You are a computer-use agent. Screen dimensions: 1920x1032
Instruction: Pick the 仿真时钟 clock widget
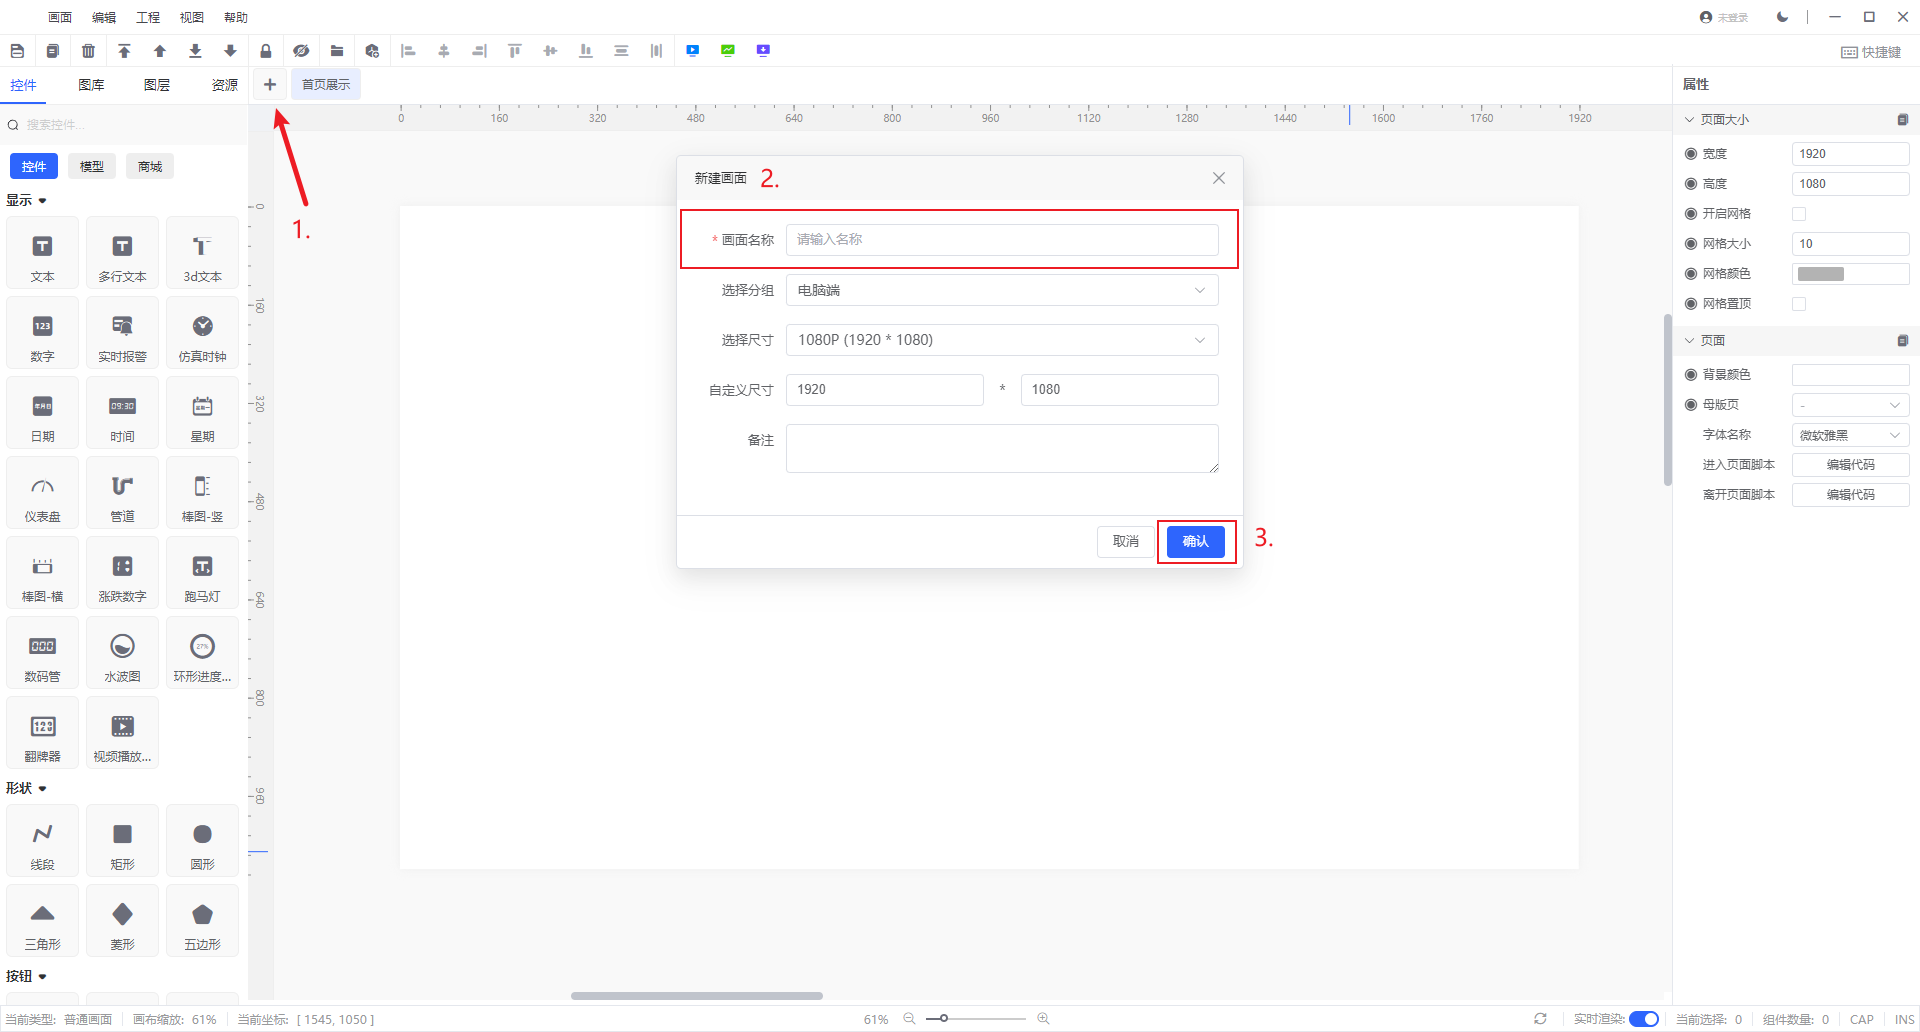(202, 336)
